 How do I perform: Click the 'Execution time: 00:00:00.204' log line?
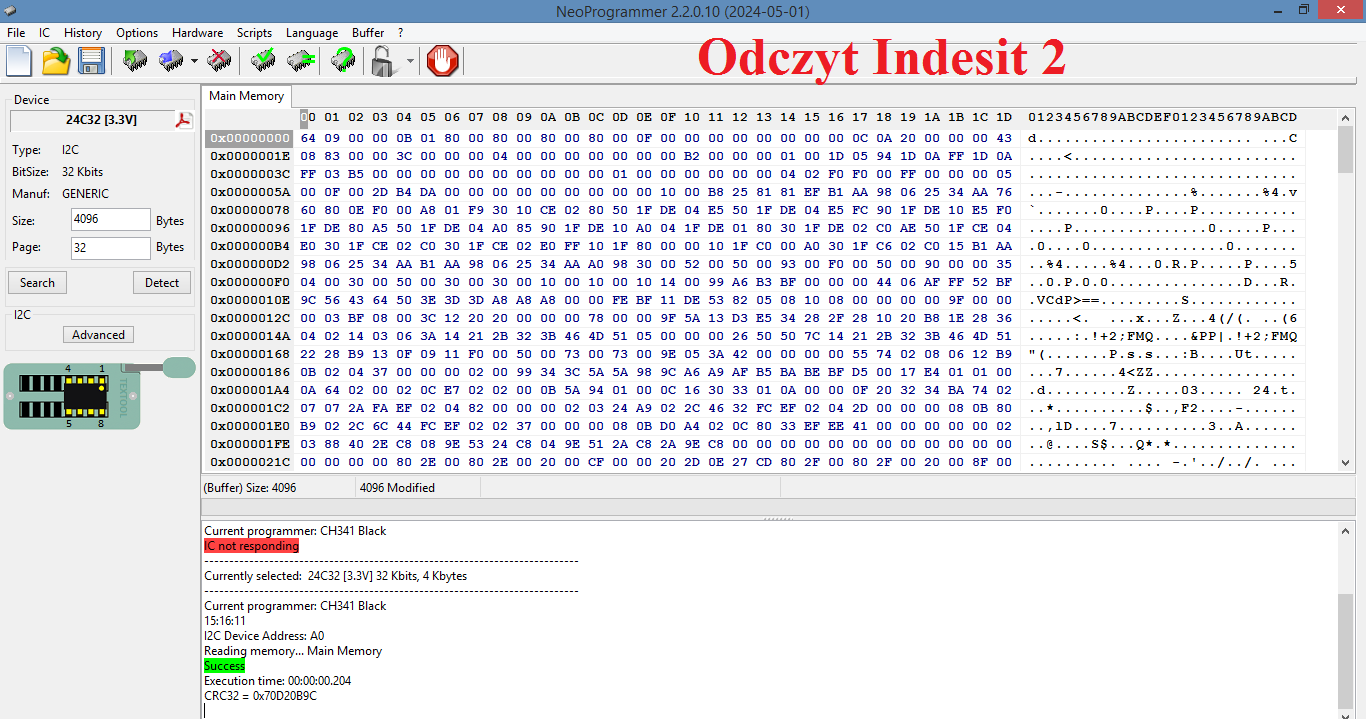(277, 681)
